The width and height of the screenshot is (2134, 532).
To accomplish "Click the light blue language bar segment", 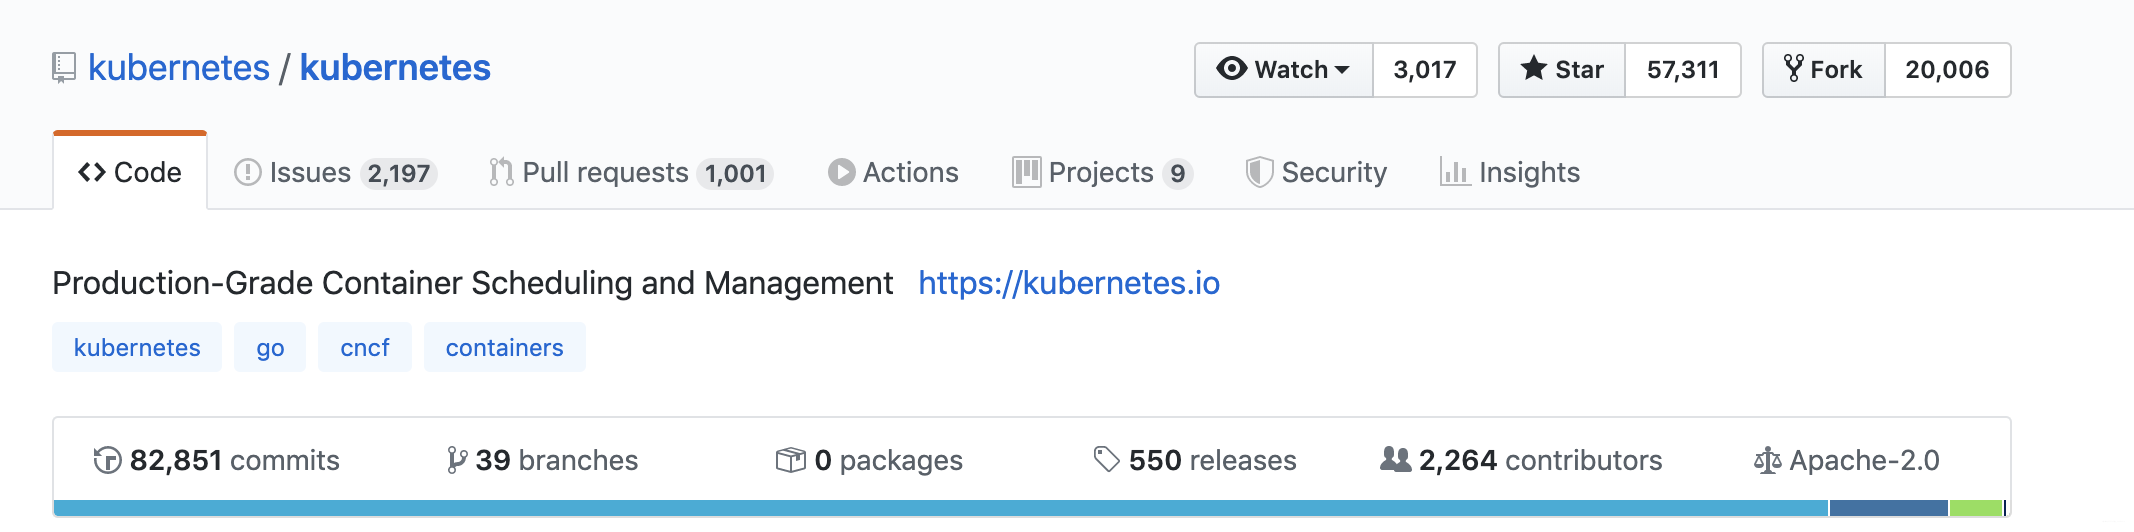I will coord(940,508).
